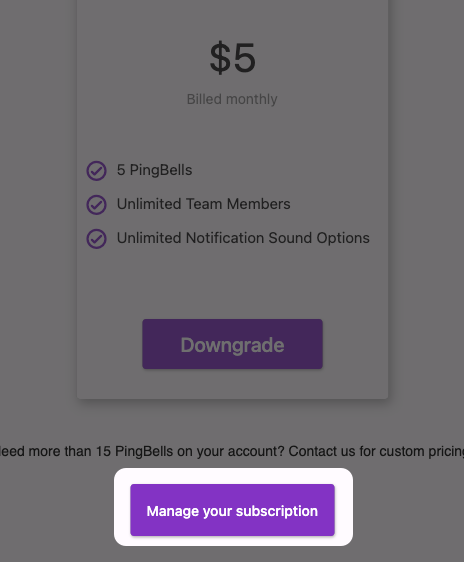Select the $5 price heading
Viewport: 464px width, 562px height.
pos(233,58)
